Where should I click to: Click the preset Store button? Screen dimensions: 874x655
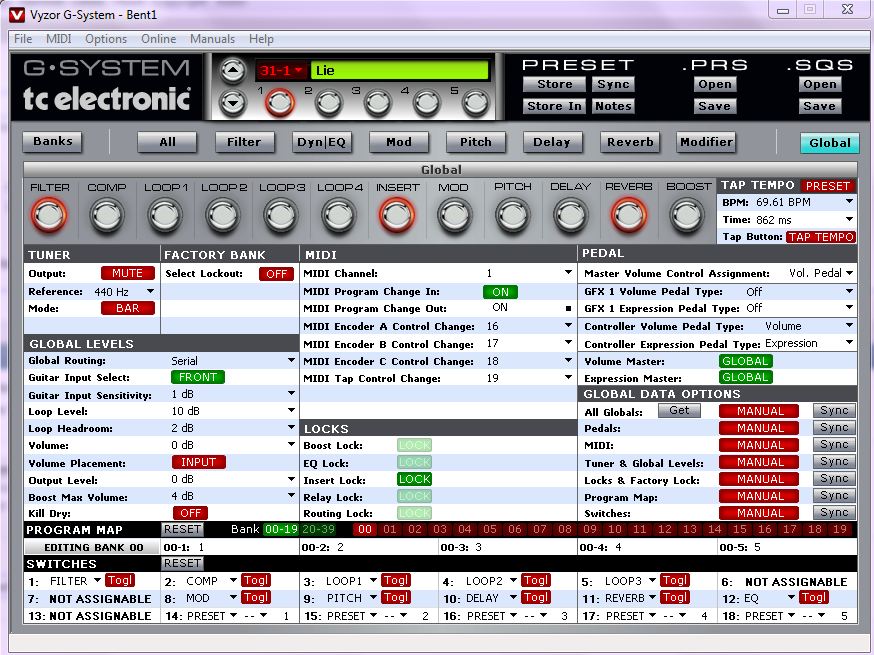click(x=555, y=84)
